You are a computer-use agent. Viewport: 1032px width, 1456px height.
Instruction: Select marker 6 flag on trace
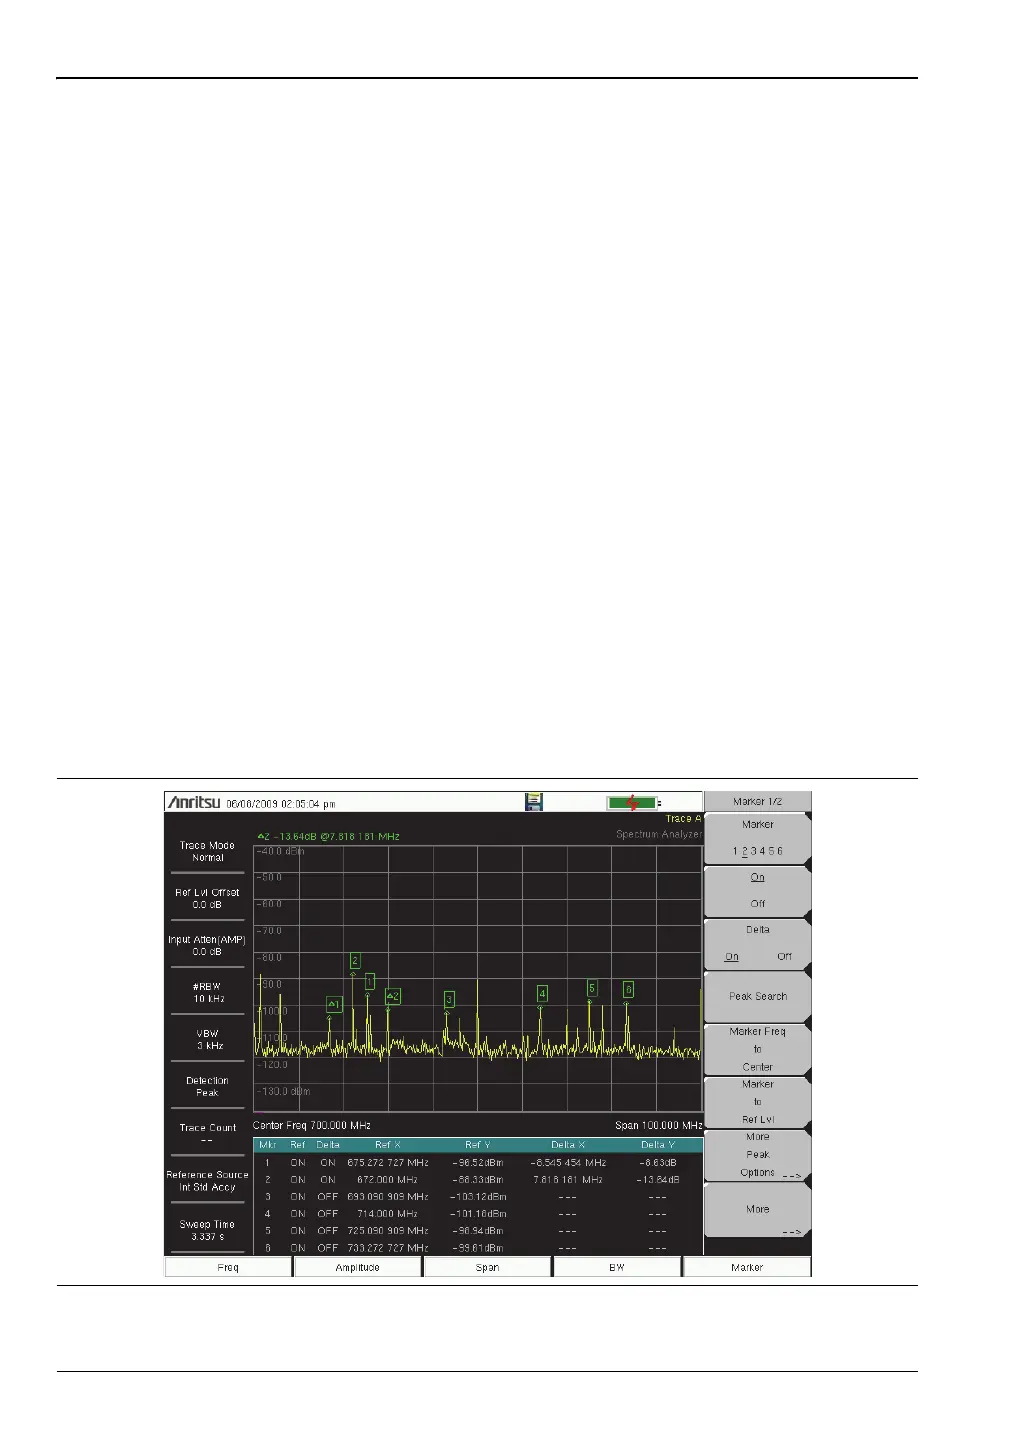[x=628, y=989]
